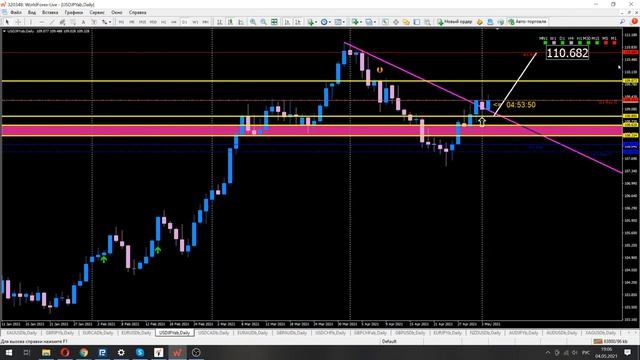
Task: Open the Вид menu
Action: tap(32, 12)
